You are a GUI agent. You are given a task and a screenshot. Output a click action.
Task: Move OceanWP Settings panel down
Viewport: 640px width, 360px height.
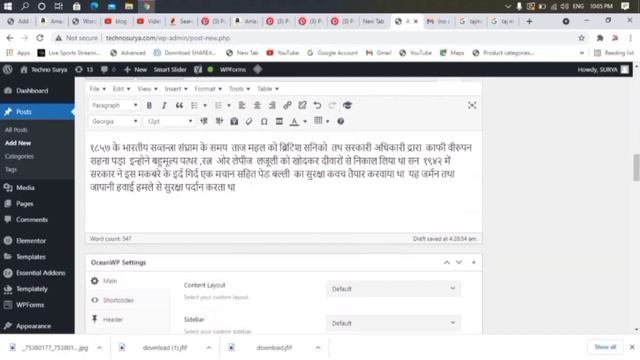click(459, 262)
